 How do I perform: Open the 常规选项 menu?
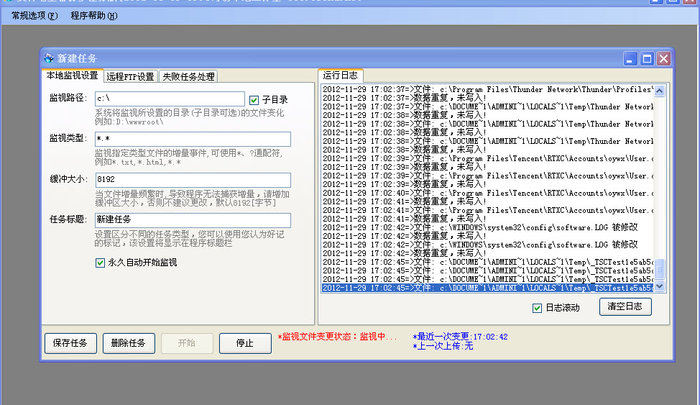click(x=34, y=16)
